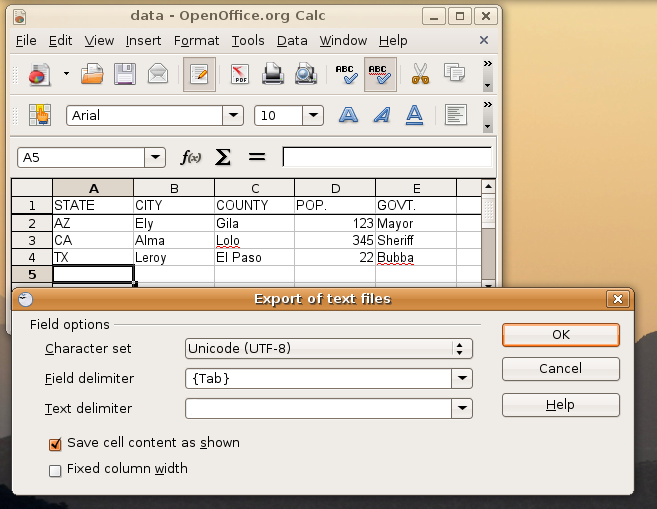Click the Print file icon
657x509 pixels.
(x=273, y=74)
